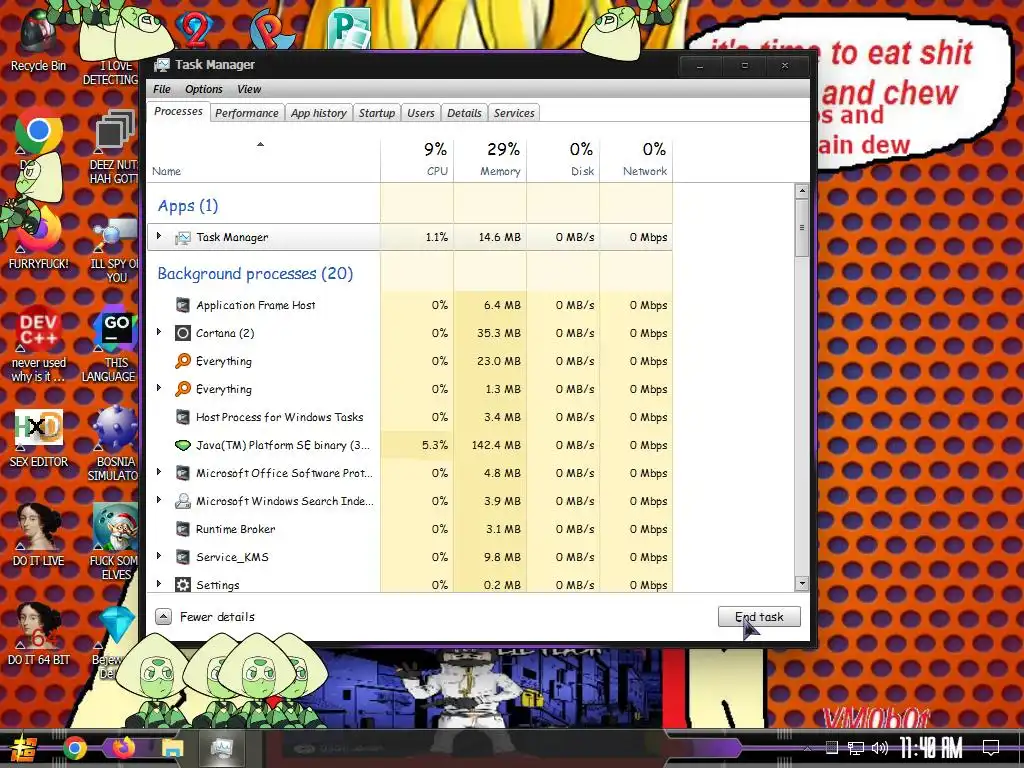Switch to the Performance tab

pos(247,113)
